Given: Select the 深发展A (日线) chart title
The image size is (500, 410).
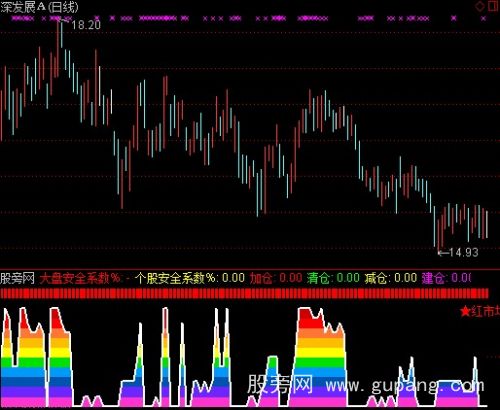Looking at the screenshot, I should 39,7.
